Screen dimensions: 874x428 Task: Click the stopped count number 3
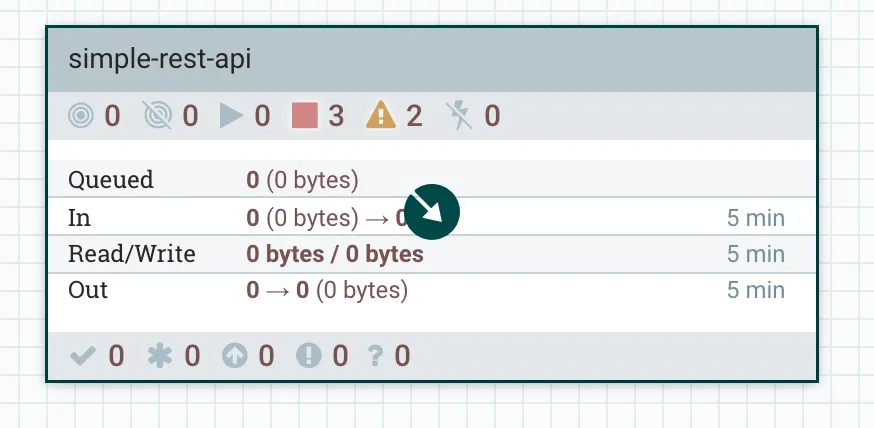click(336, 116)
